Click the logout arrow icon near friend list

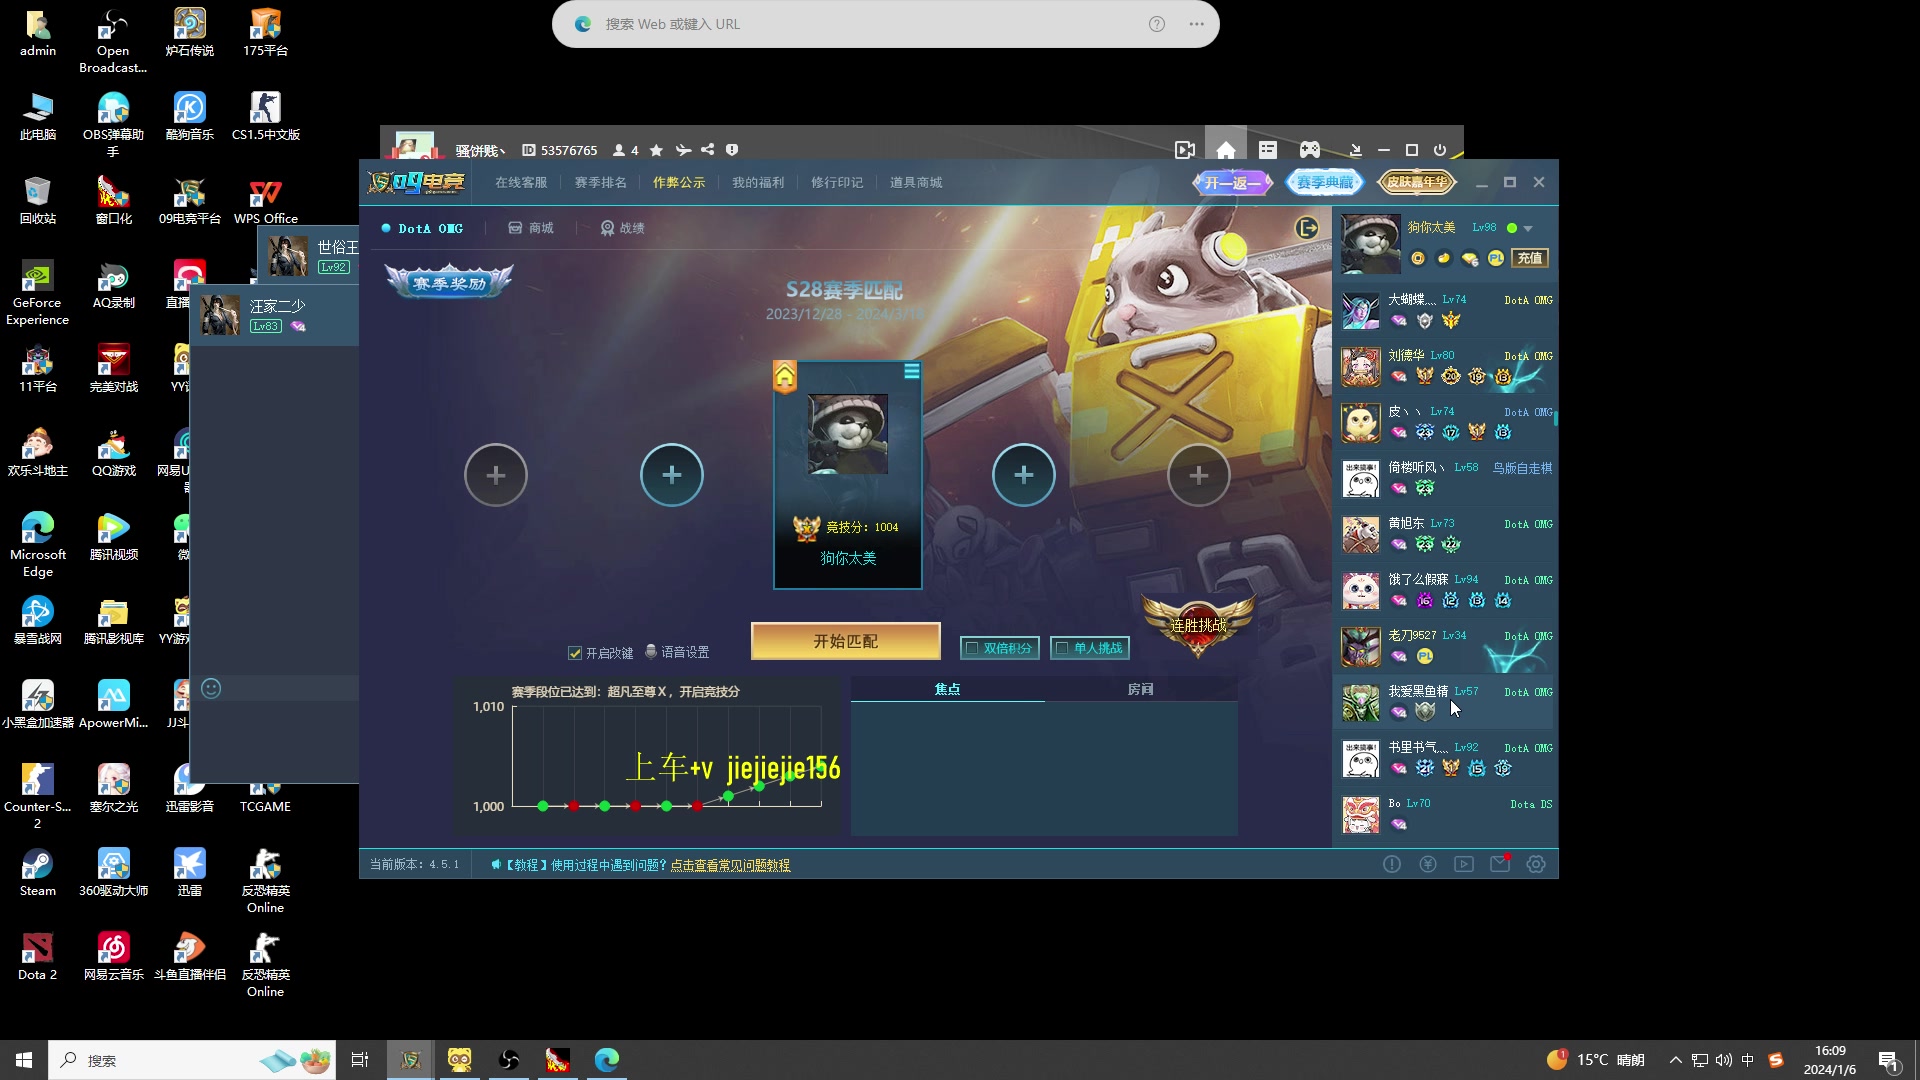click(1307, 228)
